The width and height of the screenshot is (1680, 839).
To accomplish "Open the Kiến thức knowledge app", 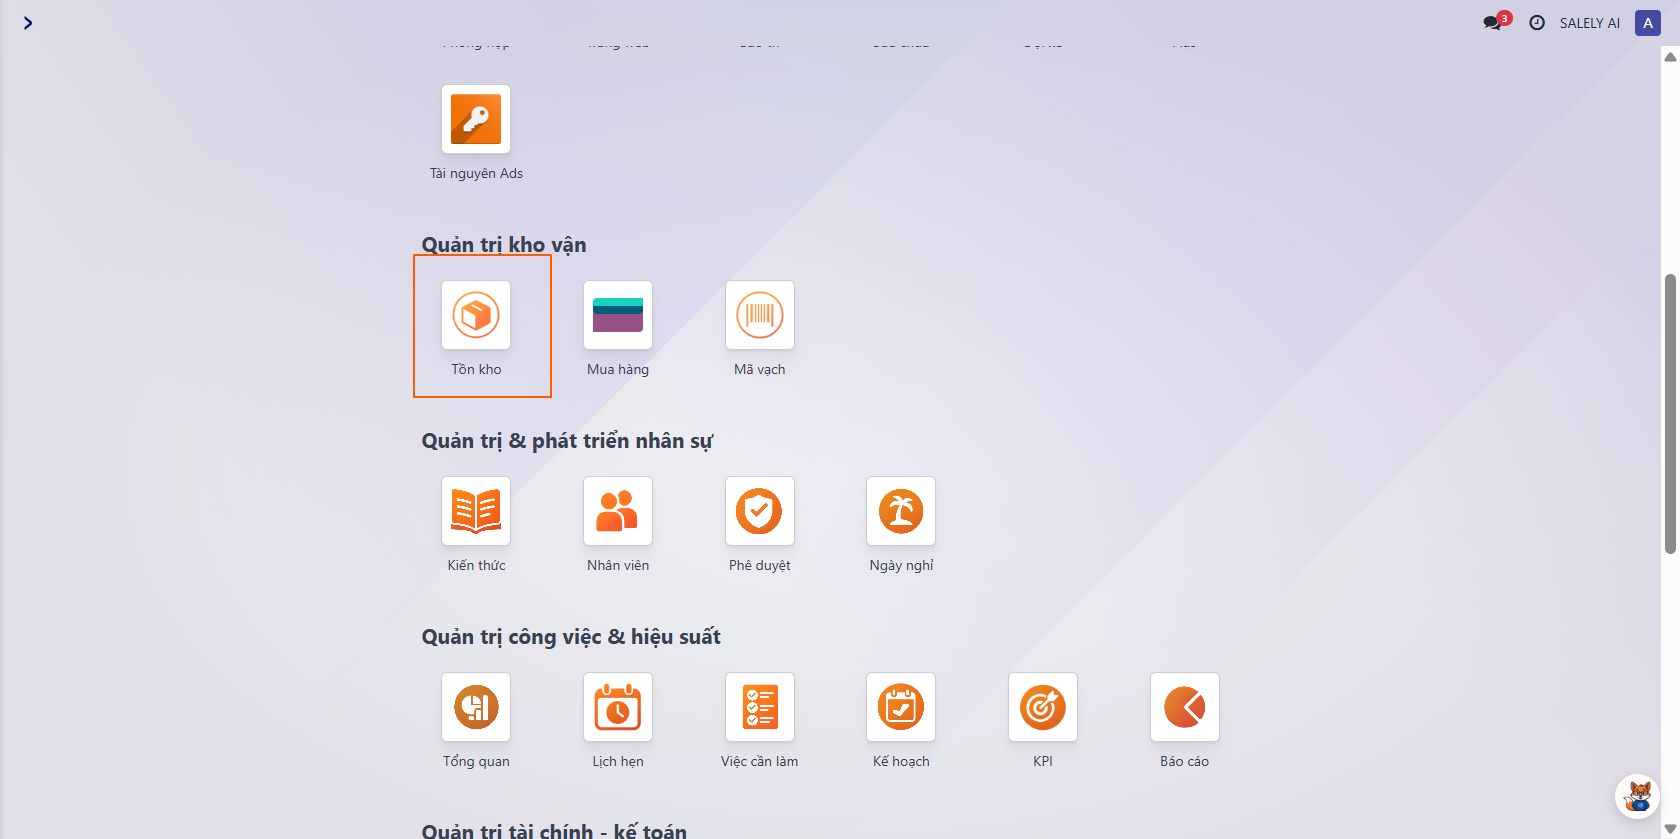I will click(x=476, y=512).
